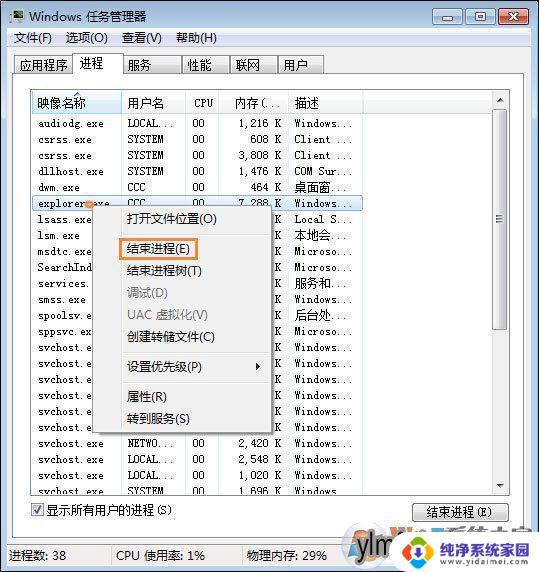The width and height of the screenshot is (539, 572).
Task: Select the dllhost.exe process row
Action: coord(197,171)
